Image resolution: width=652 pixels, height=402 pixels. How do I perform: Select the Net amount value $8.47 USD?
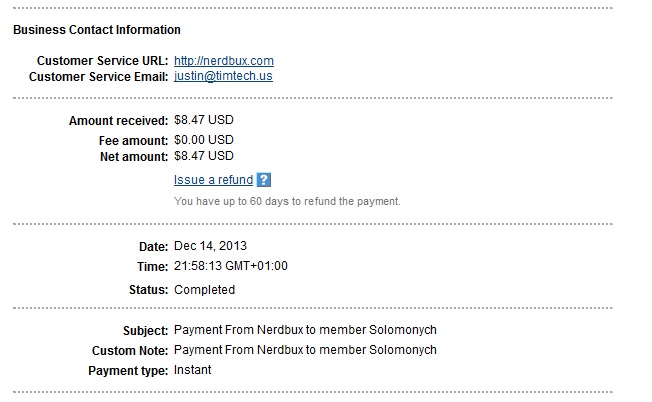tap(204, 156)
